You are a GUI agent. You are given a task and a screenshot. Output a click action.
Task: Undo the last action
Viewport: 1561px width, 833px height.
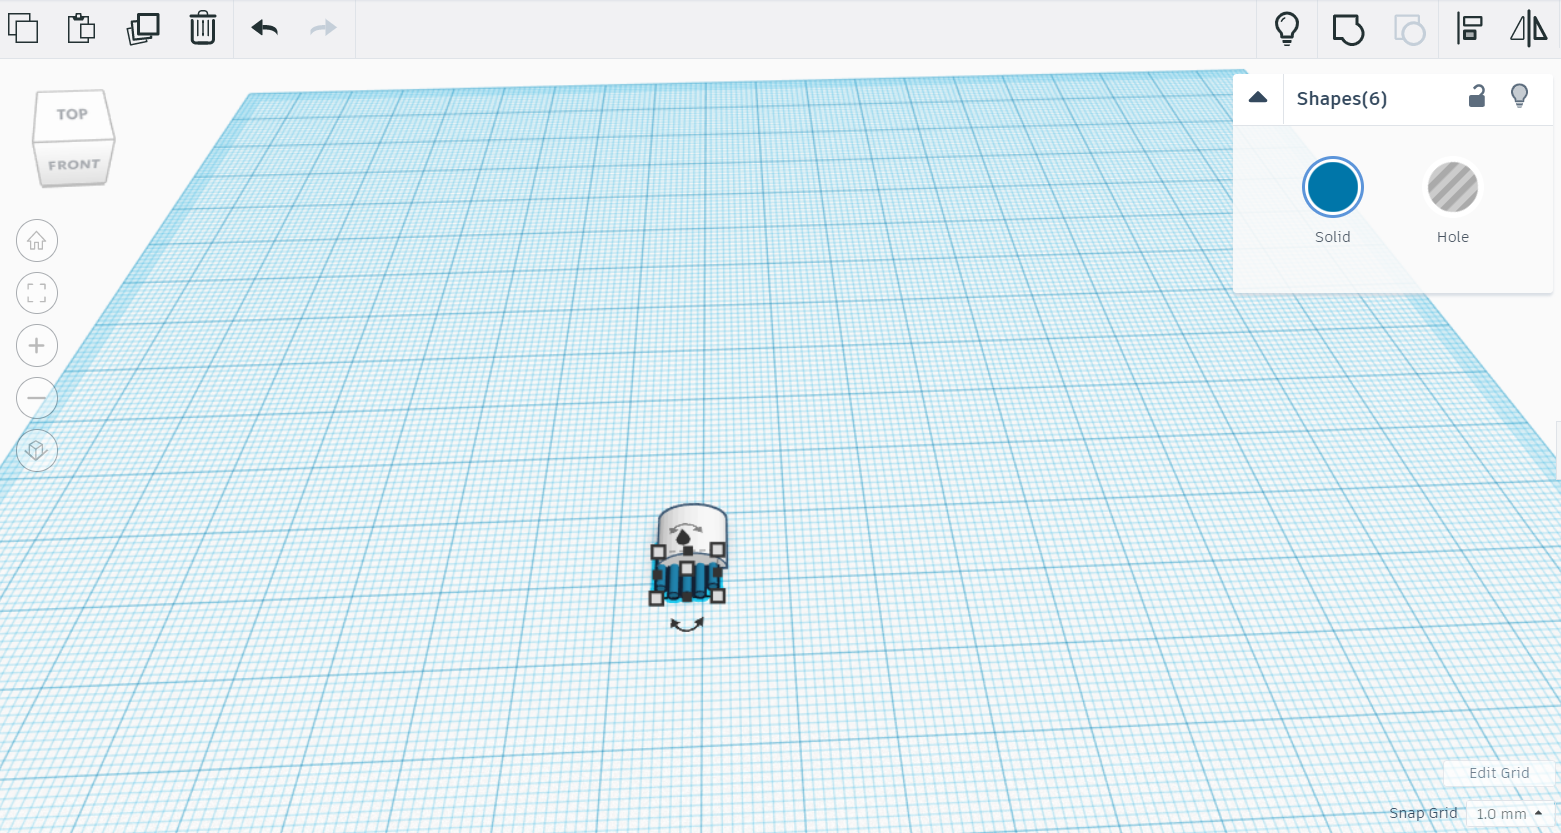(x=265, y=28)
